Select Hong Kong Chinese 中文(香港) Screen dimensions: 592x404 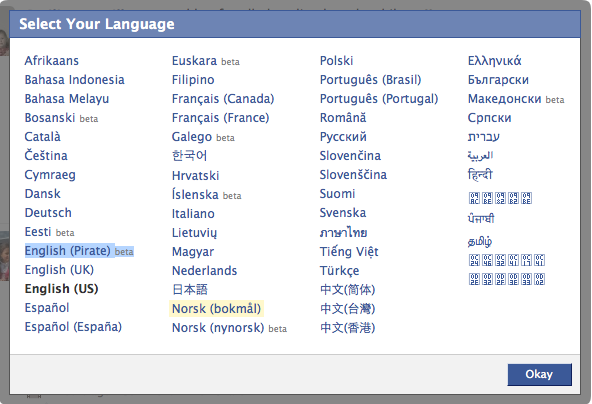click(347, 327)
